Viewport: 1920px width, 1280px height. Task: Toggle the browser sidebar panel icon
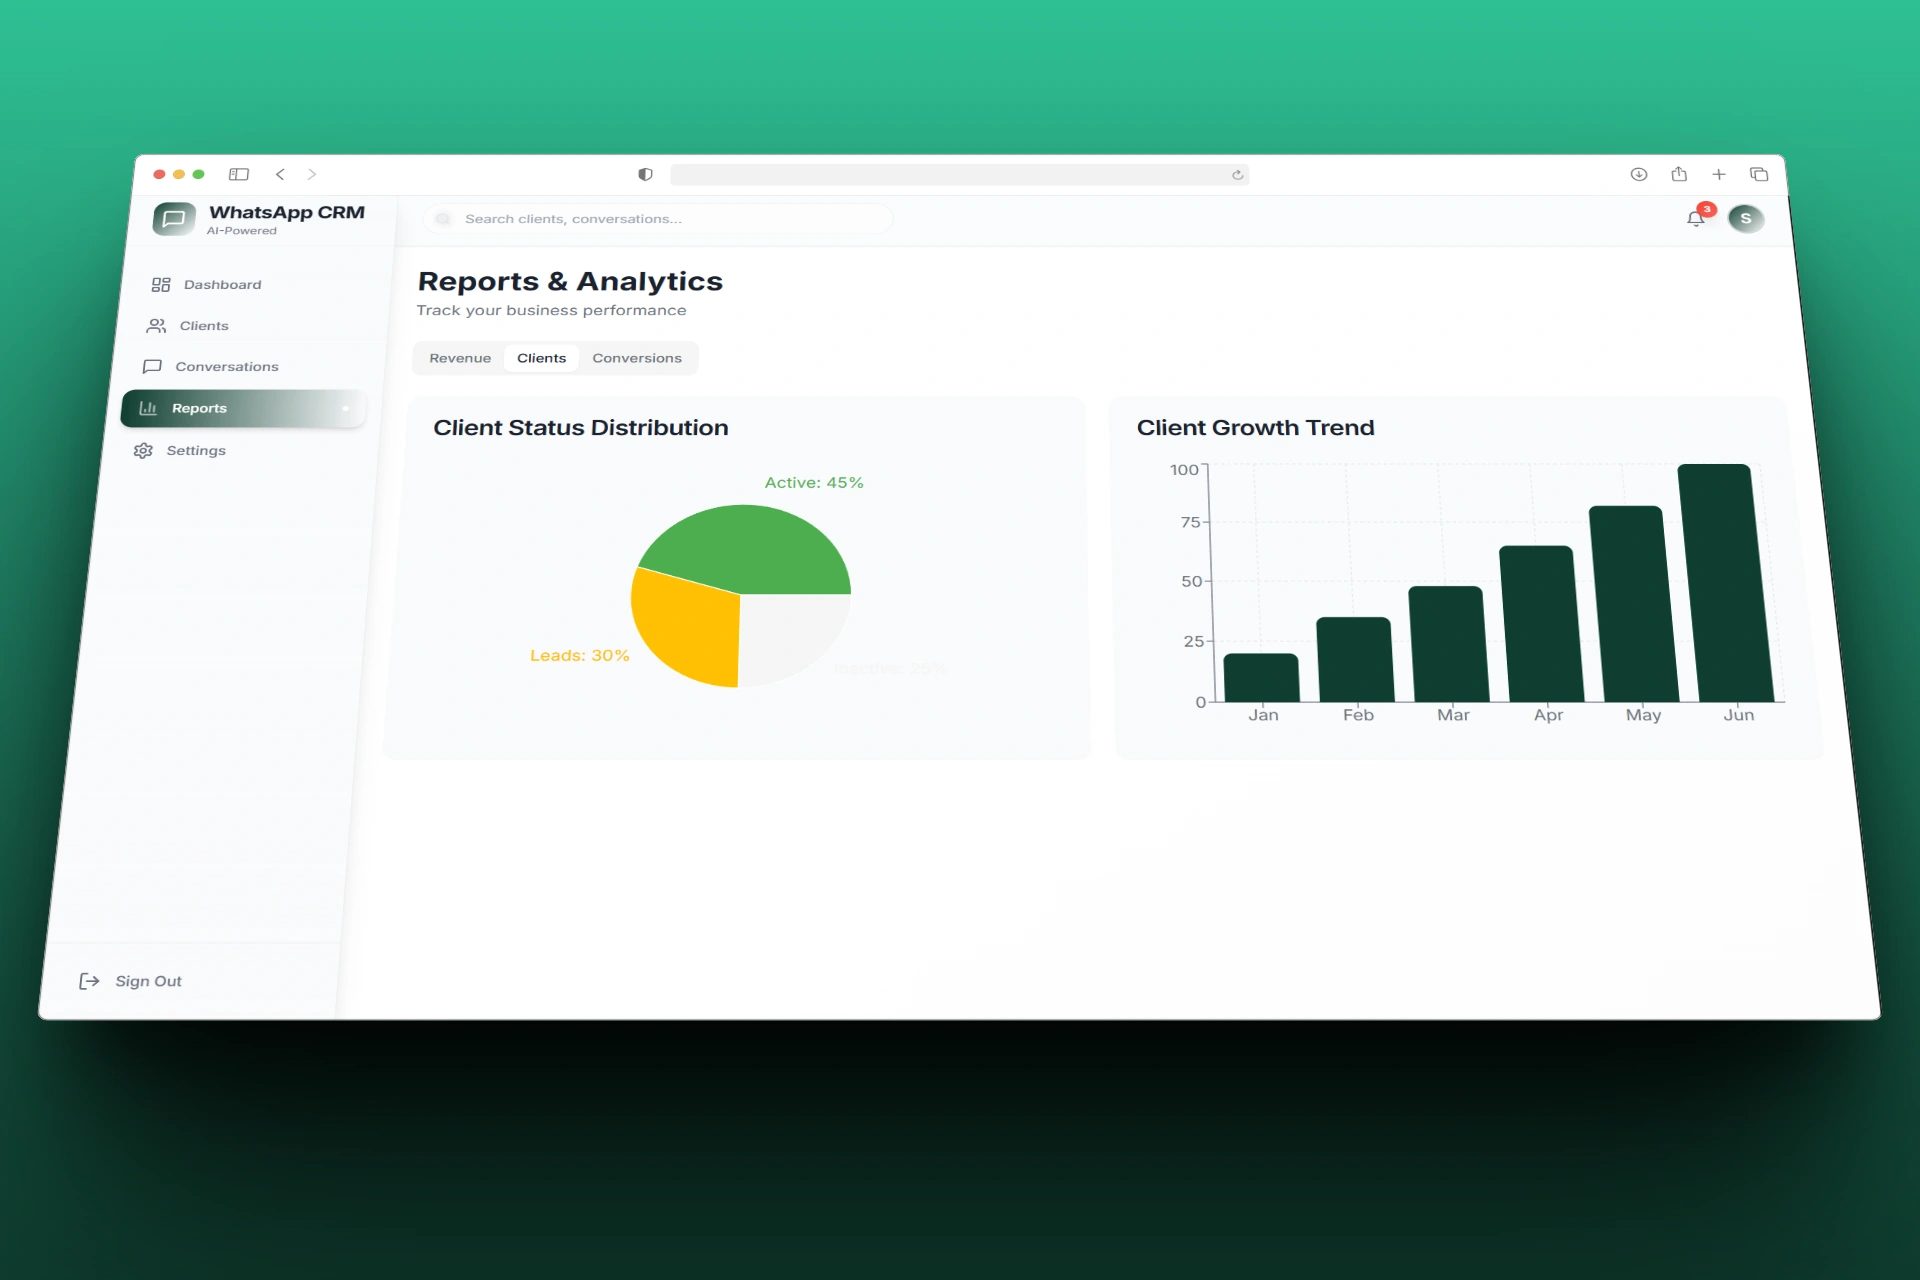[x=239, y=174]
